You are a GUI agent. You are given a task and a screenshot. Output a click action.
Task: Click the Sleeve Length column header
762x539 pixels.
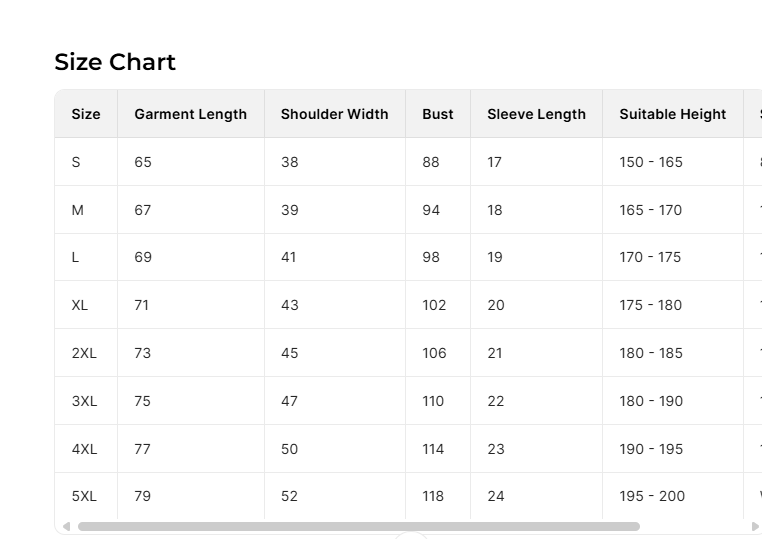pos(536,114)
